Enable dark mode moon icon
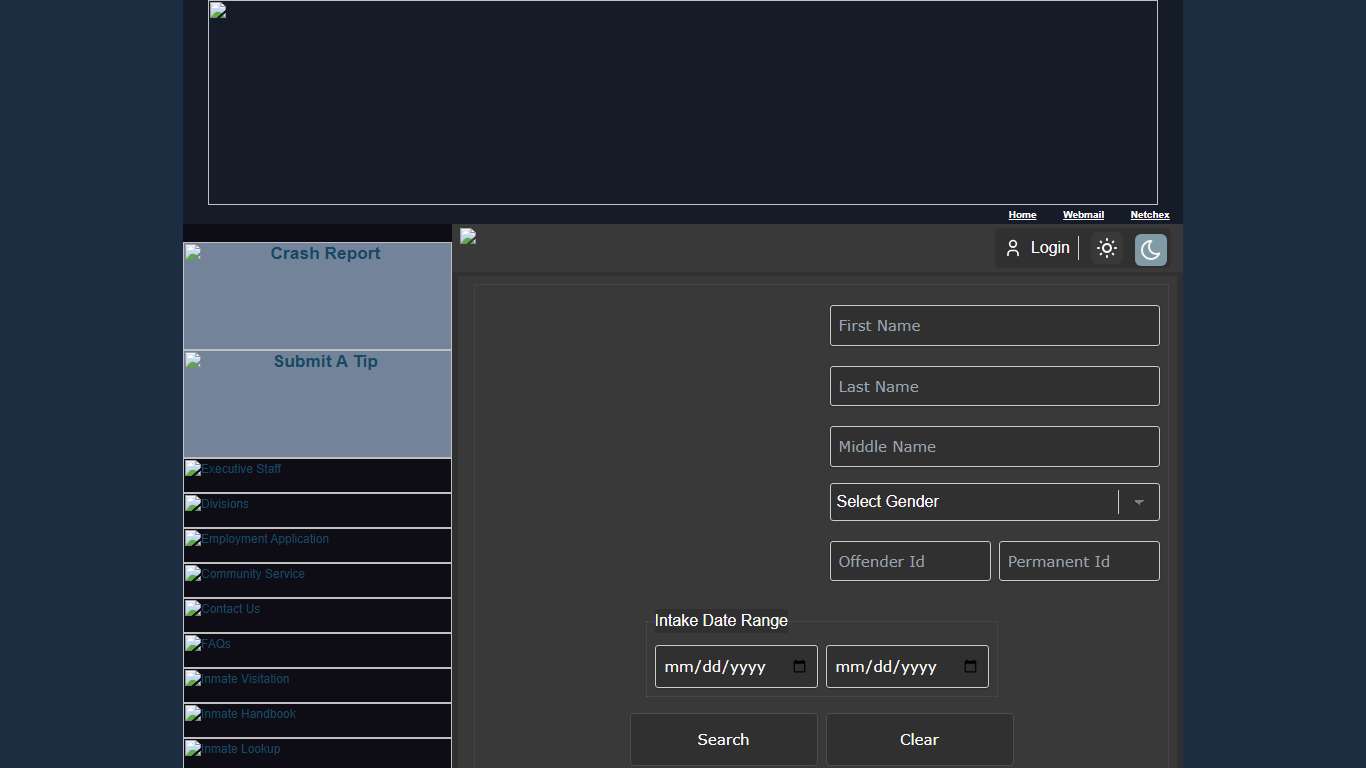The height and width of the screenshot is (768, 1366). (x=1150, y=250)
